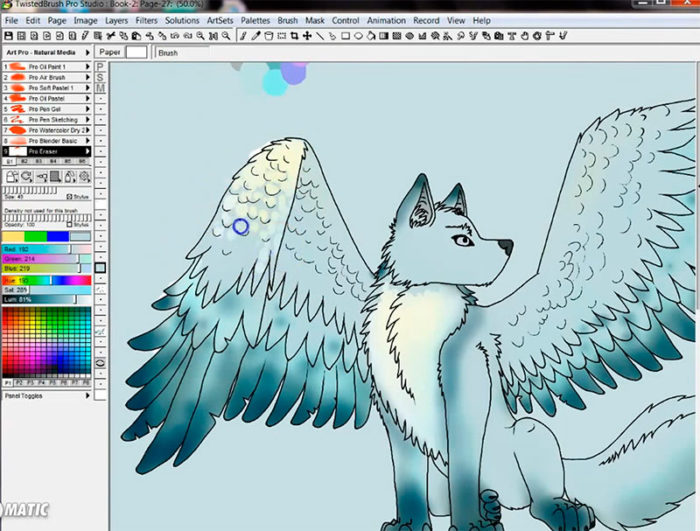Open the Layers menu
Image resolution: width=700 pixels, height=531 pixels.
pos(117,21)
